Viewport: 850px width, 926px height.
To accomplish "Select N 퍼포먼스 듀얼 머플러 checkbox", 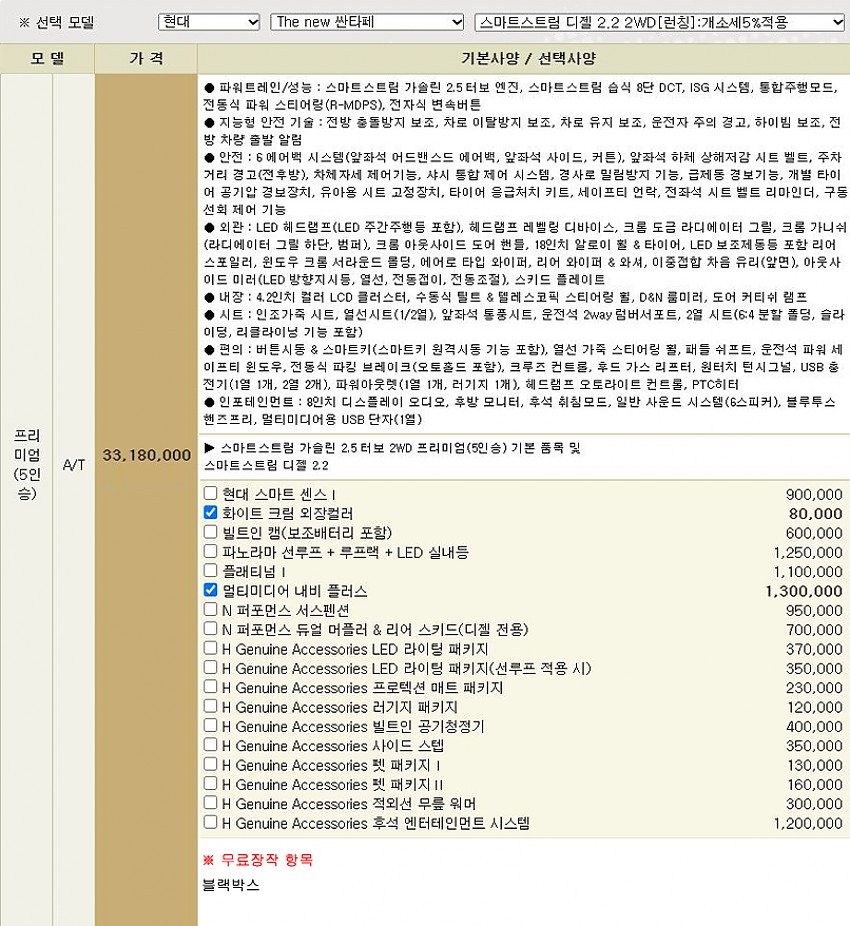I will 210,629.
